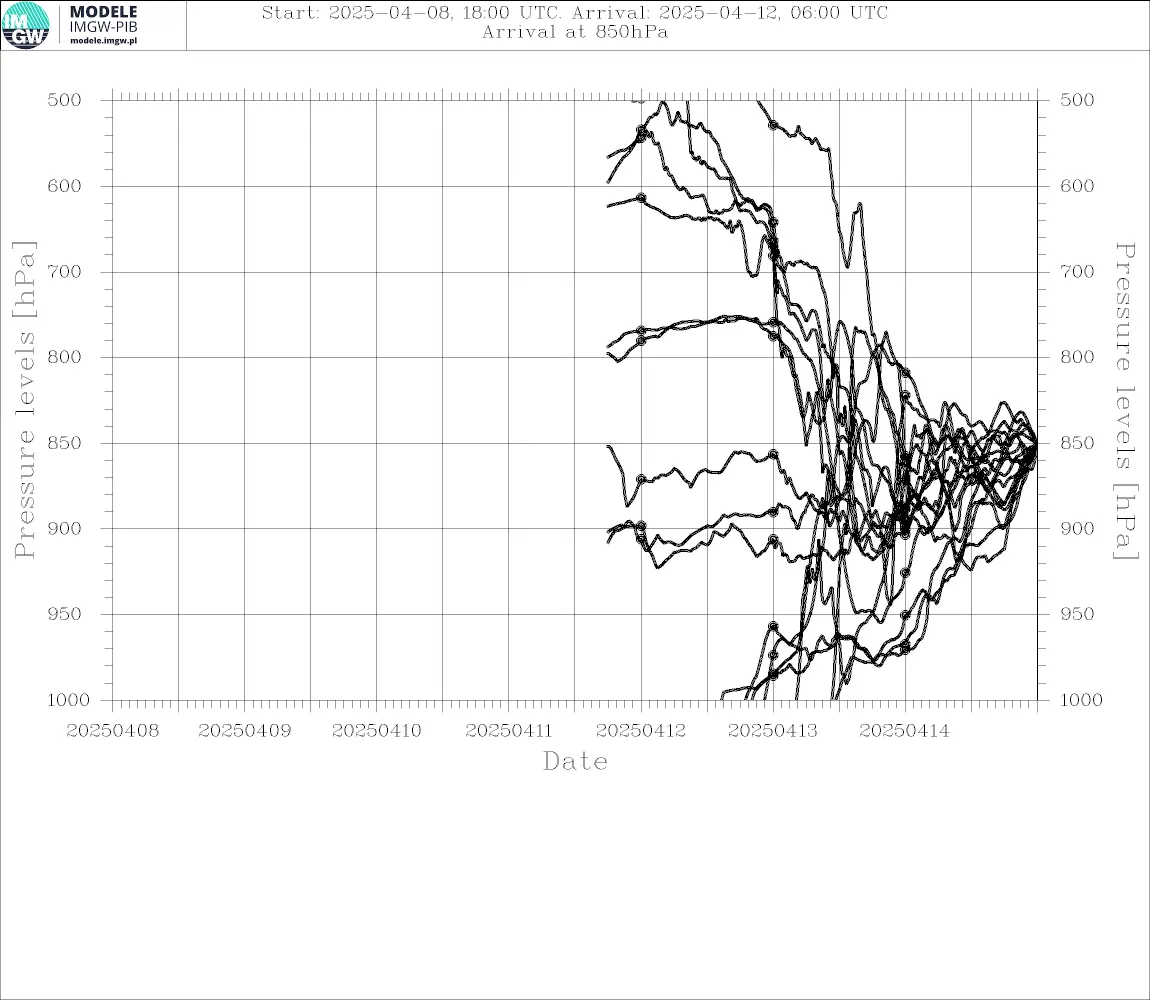Click the 20250408 date axis label

pos(112,731)
